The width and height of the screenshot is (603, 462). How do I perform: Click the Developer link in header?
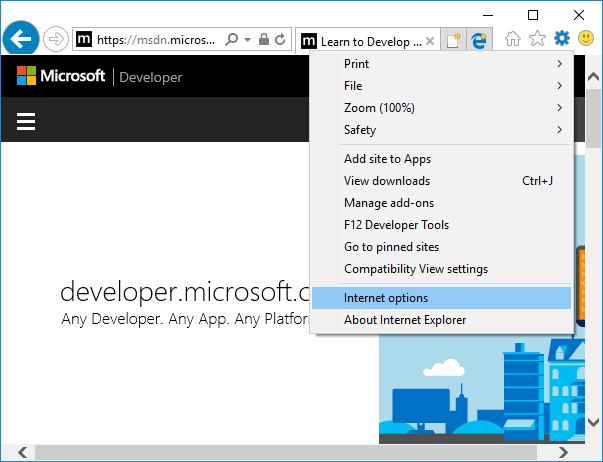pos(151,77)
